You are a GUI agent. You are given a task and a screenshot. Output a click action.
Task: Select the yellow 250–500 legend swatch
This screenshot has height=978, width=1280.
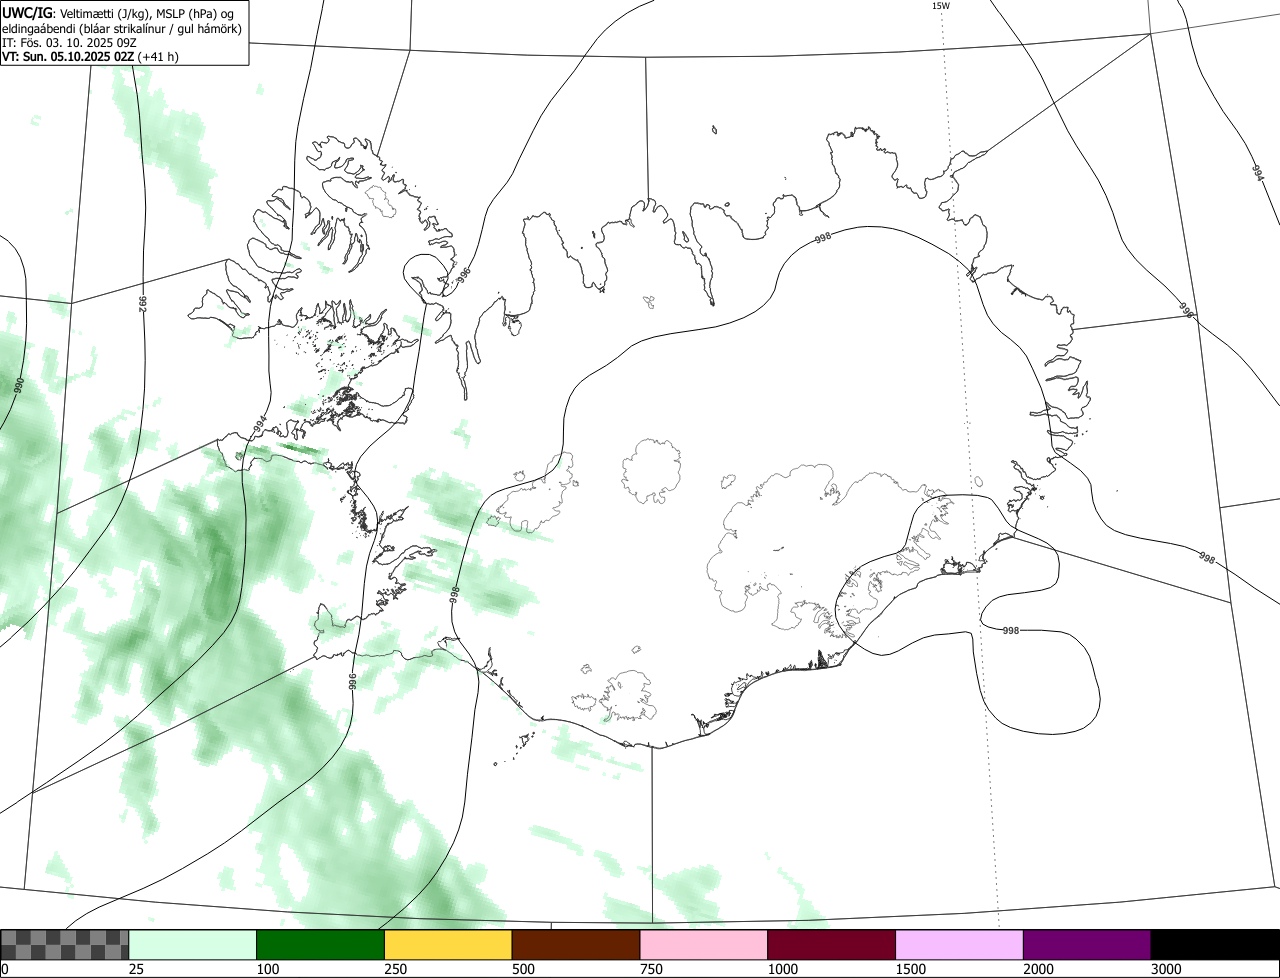point(448,945)
